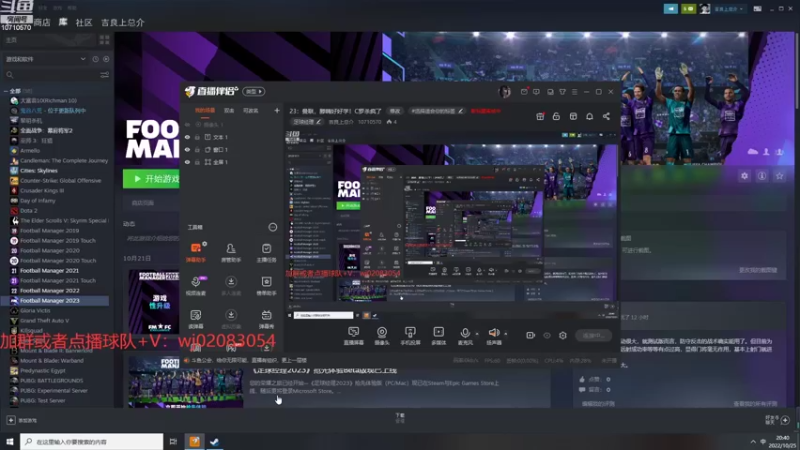Open the 游戏和软件 dropdown in Steam

pos(45,59)
